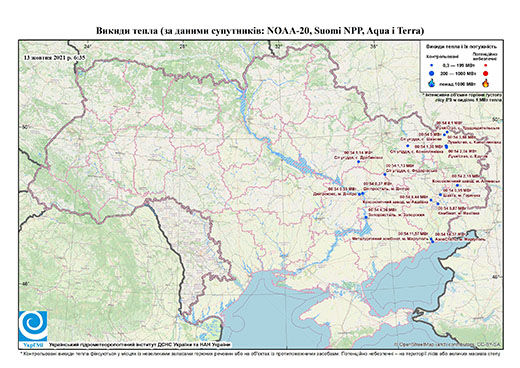
Task: Click the OpenStreetMap contributors attribution
Action: [447, 344]
